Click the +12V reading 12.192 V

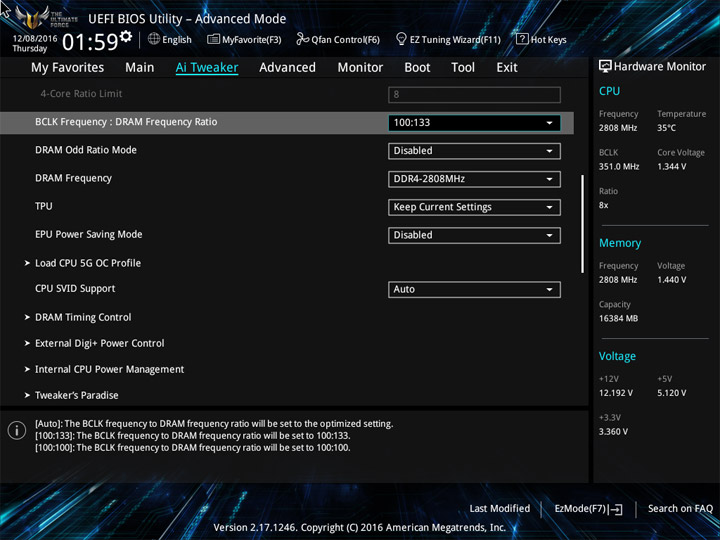(x=616, y=393)
